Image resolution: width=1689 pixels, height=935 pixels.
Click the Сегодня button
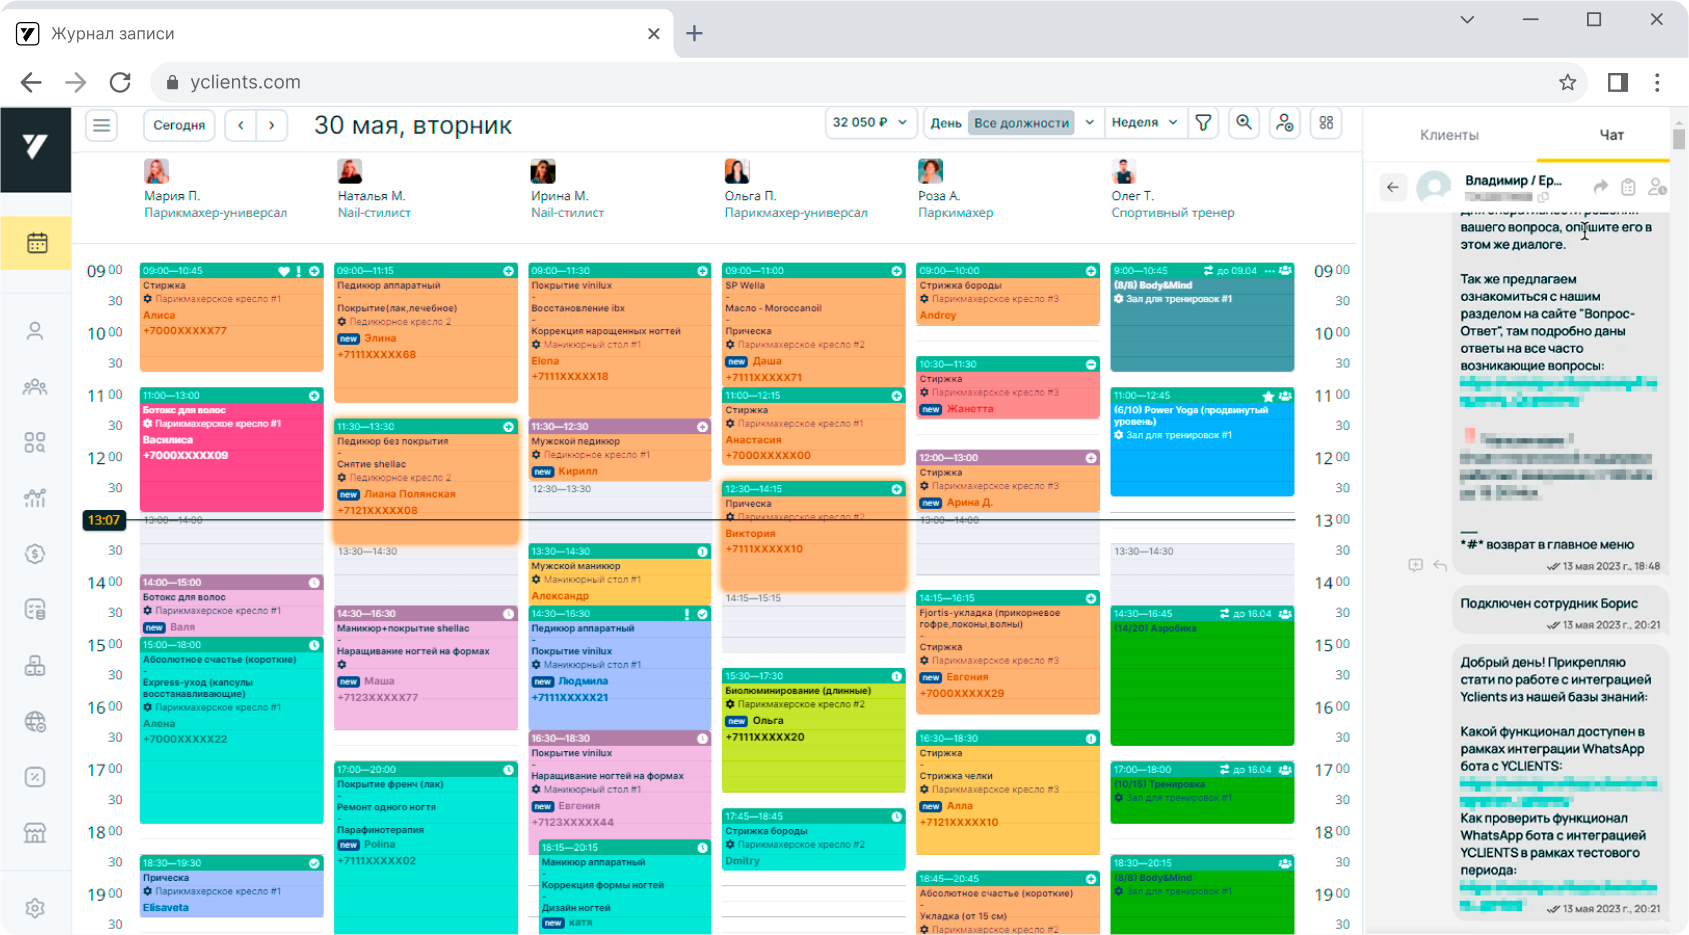click(x=179, y=125)
